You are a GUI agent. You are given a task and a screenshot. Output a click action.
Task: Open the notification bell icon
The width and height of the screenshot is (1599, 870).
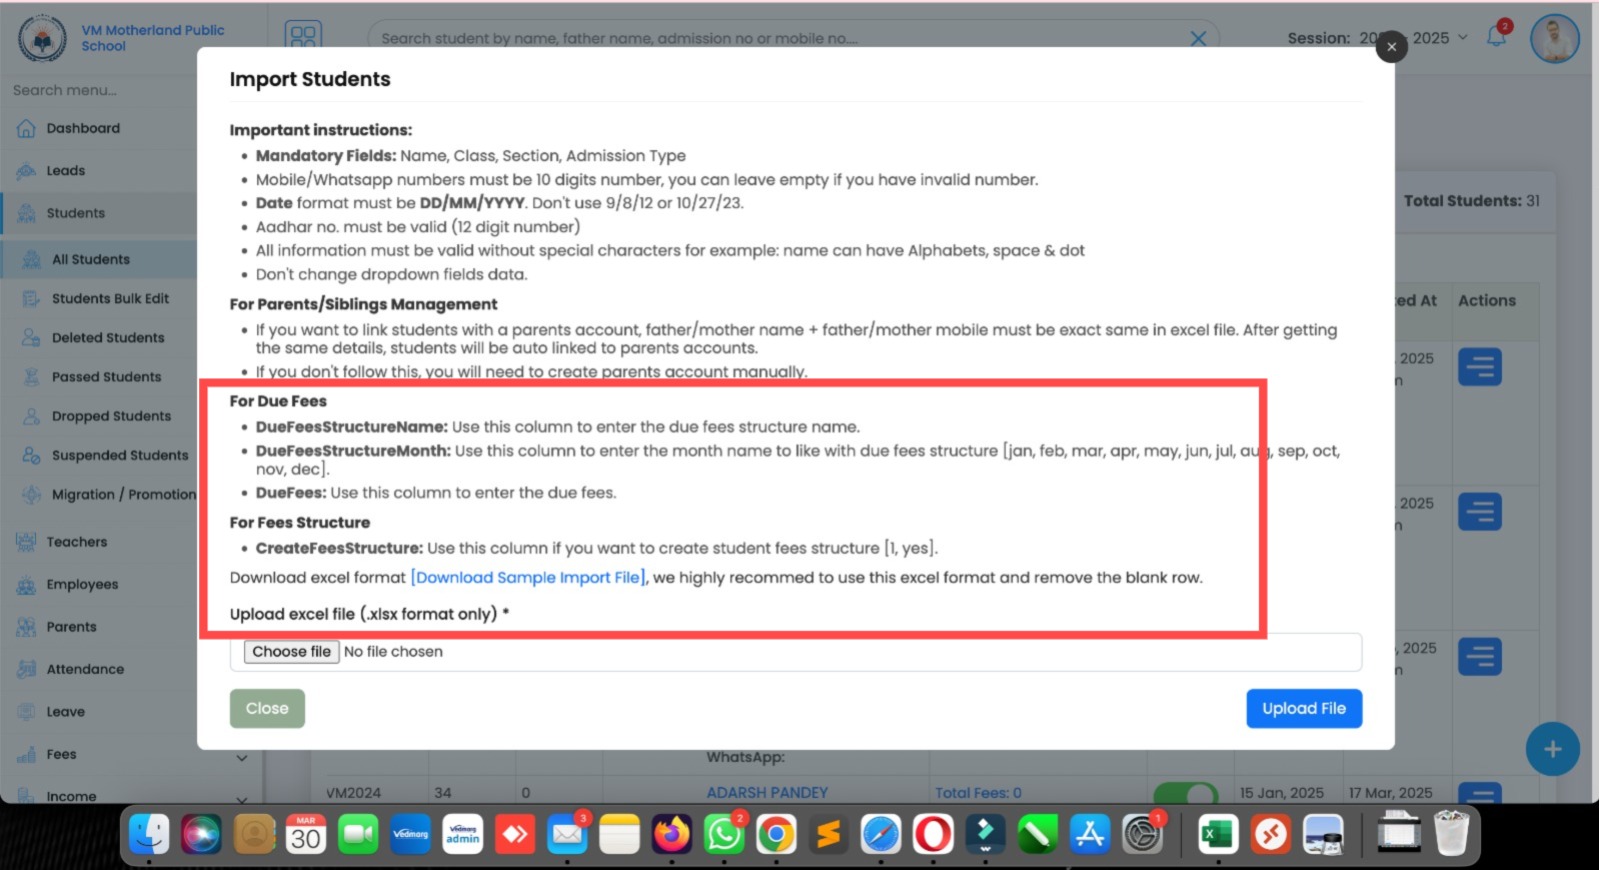coord(1497,37)
